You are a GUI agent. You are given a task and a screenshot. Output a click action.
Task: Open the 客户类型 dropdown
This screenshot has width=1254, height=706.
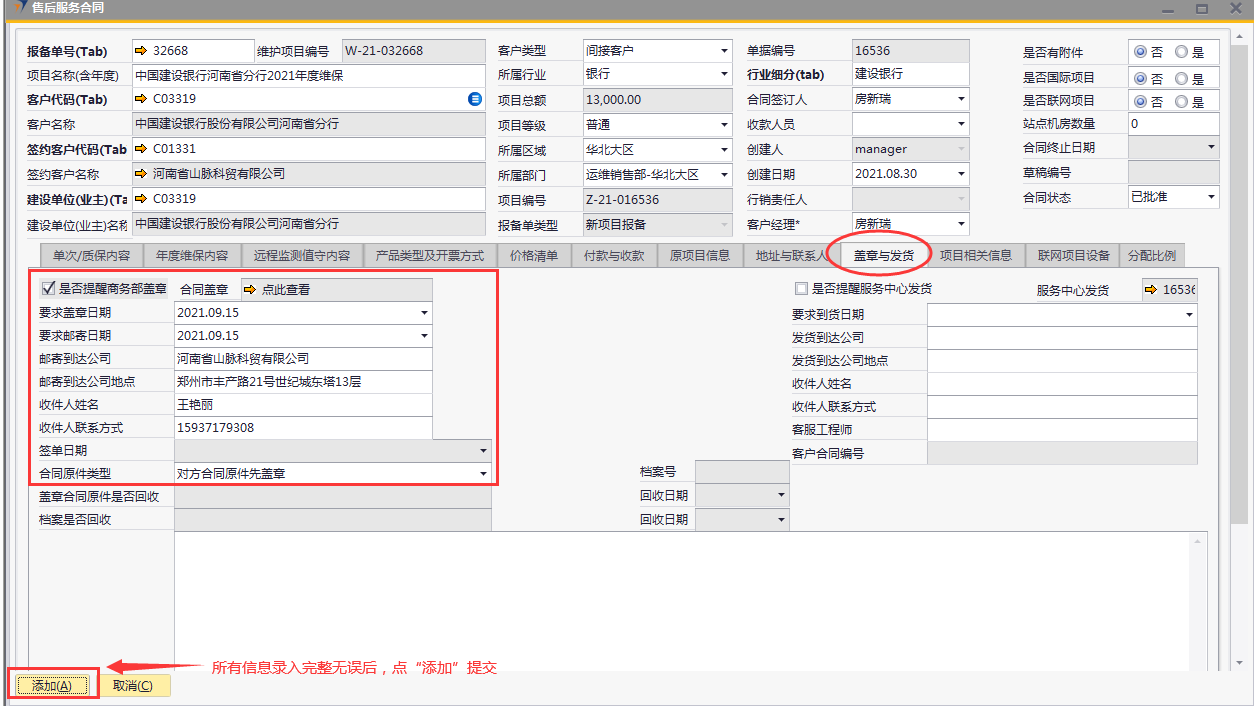[x=724, y=51]
